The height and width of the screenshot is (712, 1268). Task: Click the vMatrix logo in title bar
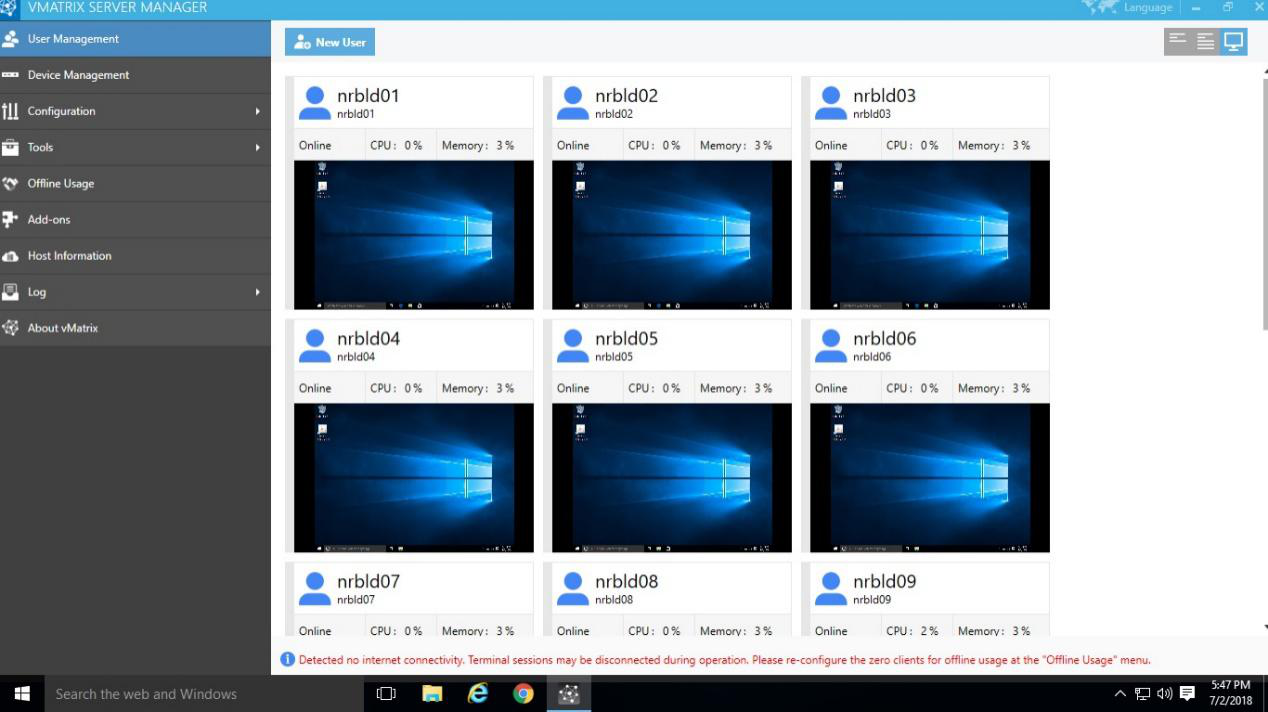[x=10, y=7]
